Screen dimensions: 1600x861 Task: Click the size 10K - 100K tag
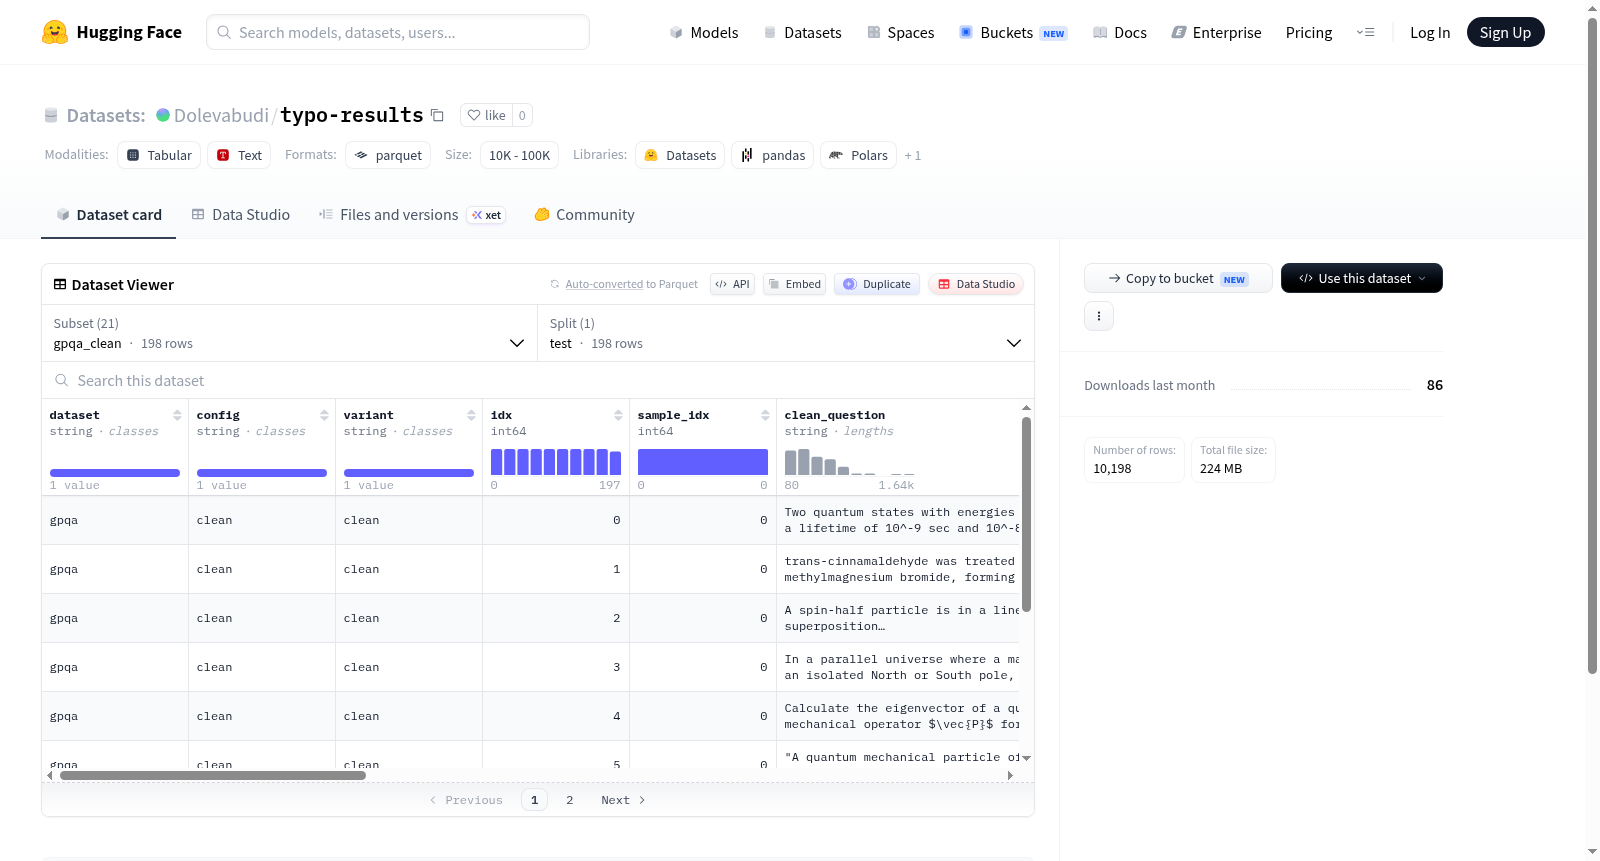(519, 155)
